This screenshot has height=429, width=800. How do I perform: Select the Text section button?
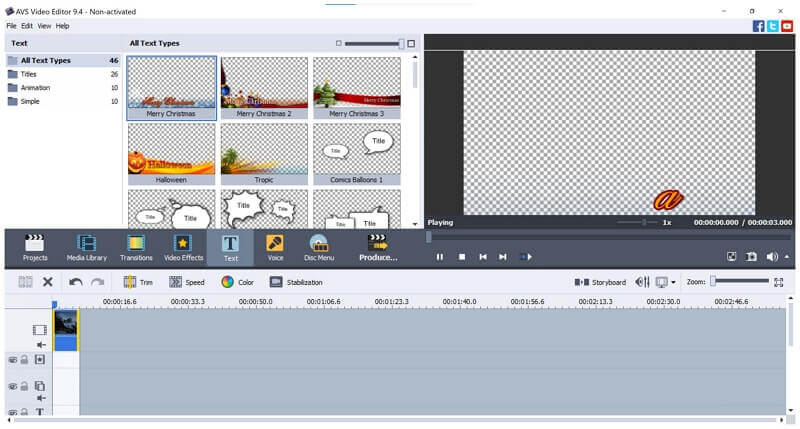230,248
